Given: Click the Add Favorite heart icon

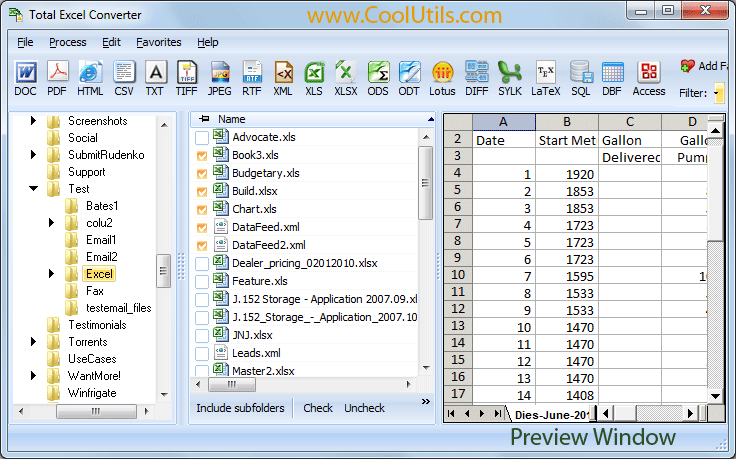Looking at the screenshot, I should 687,66.
